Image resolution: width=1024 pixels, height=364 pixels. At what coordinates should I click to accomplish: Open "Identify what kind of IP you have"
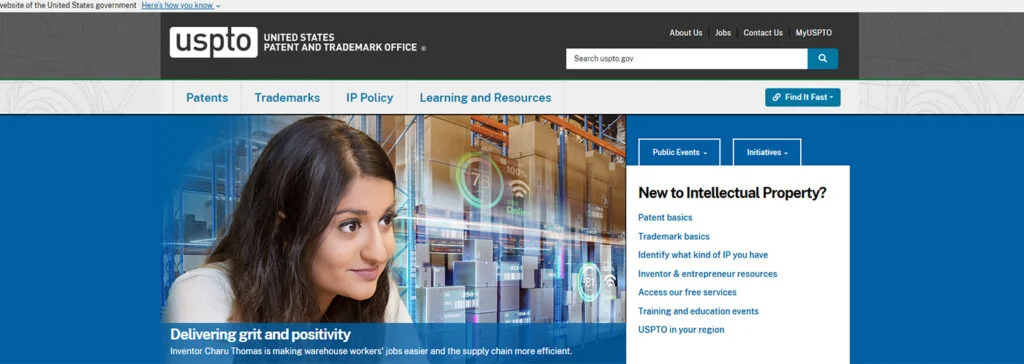703,255
